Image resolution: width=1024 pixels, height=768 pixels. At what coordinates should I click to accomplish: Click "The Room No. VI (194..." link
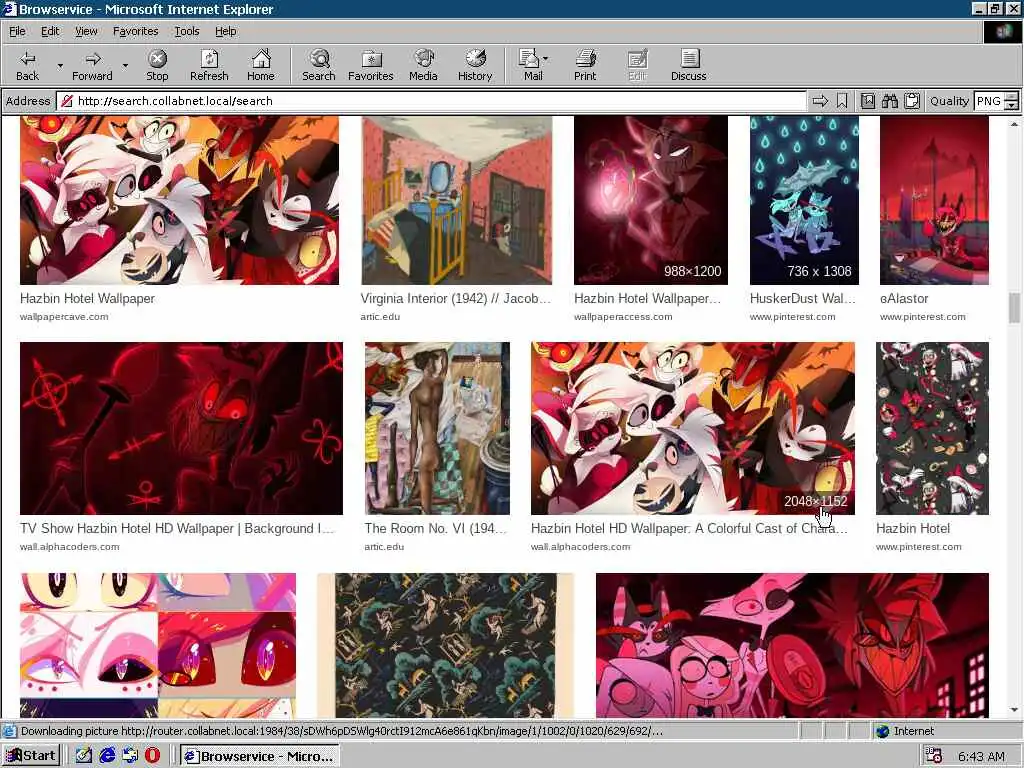[436, 528]
